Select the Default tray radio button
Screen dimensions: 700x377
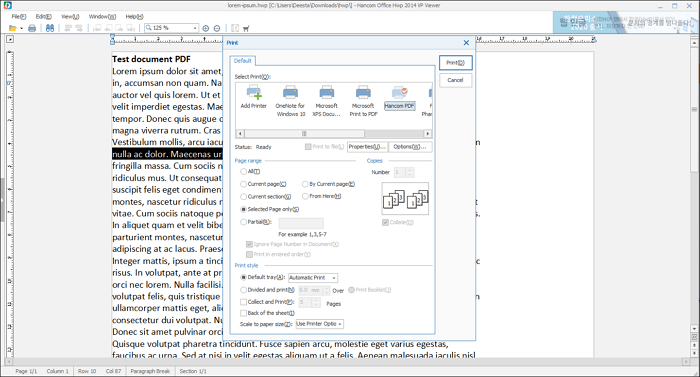pos(243,277)
